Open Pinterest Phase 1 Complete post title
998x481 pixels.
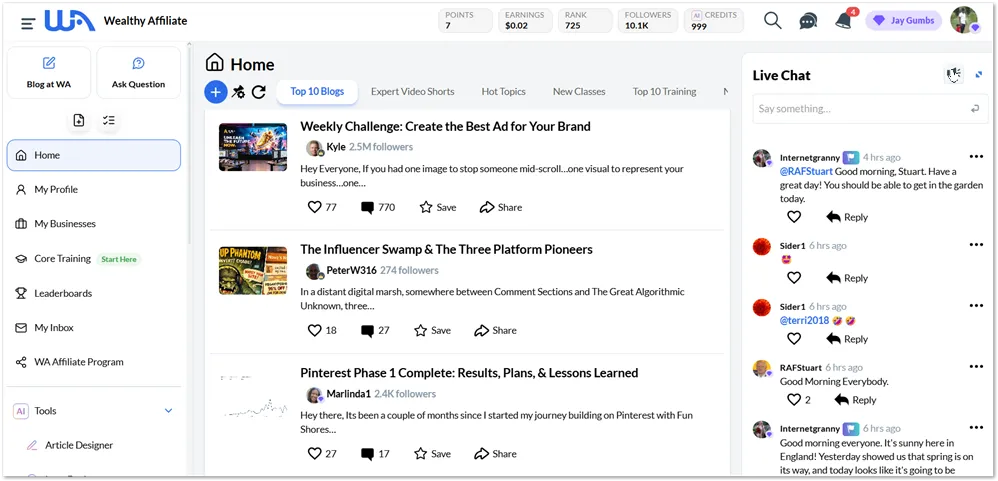tap(469, 373)
